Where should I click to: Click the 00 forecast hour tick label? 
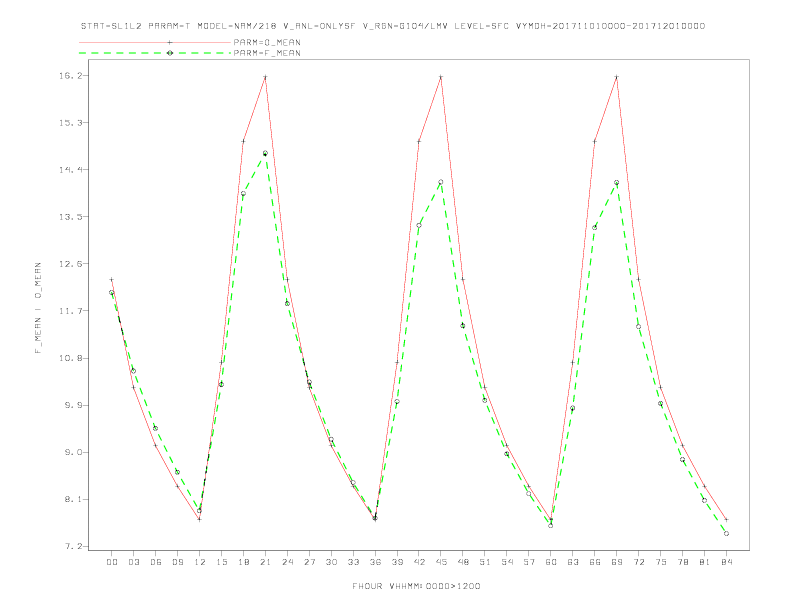[x=112, y=562]
